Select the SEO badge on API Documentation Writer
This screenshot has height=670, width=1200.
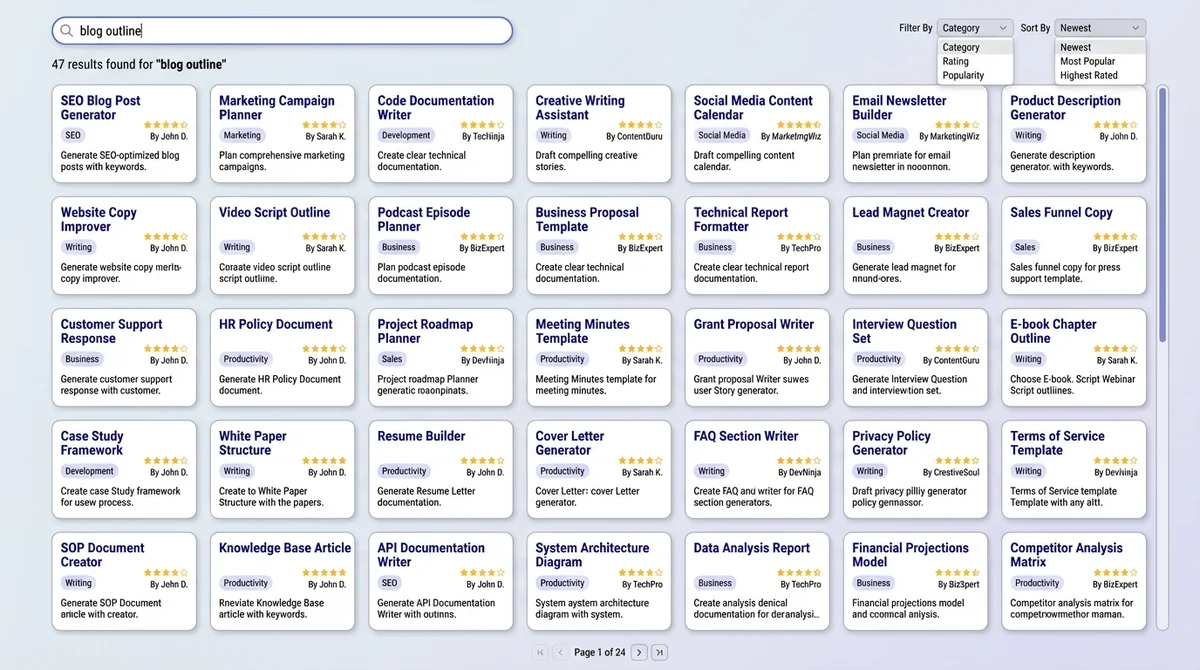(392, 582)
